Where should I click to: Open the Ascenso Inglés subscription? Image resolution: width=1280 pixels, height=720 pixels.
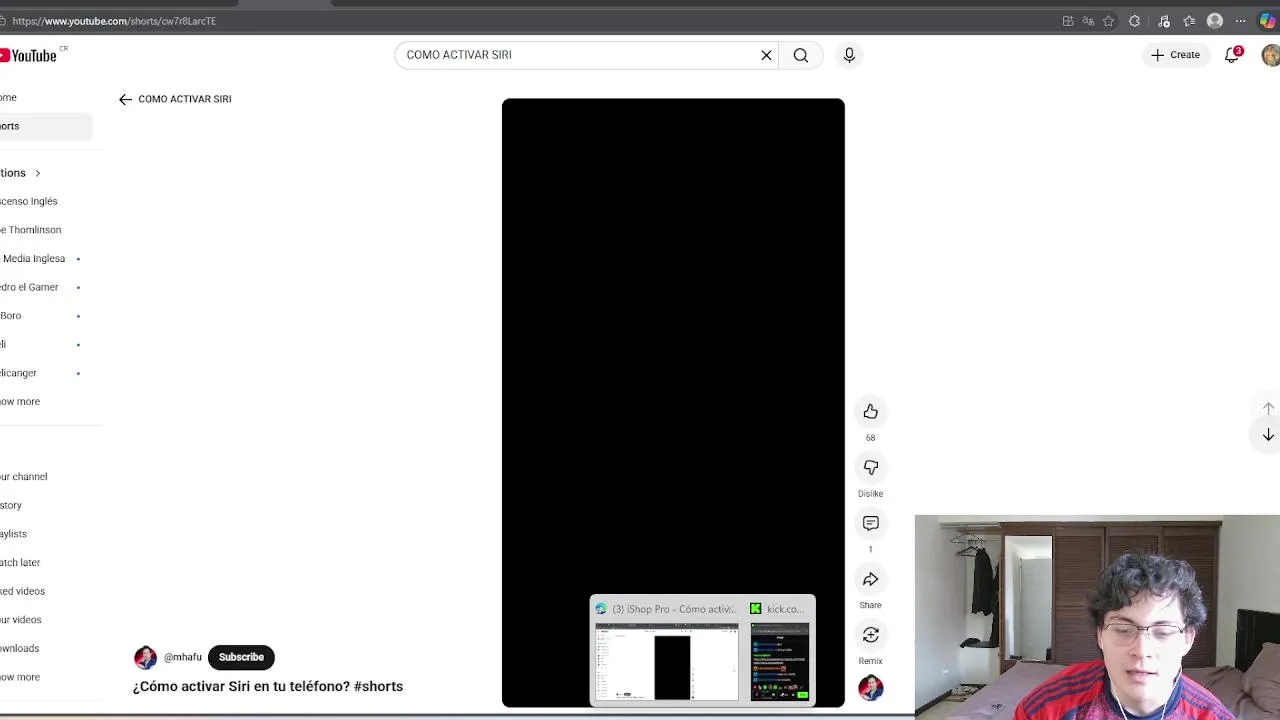coord(29,201)
